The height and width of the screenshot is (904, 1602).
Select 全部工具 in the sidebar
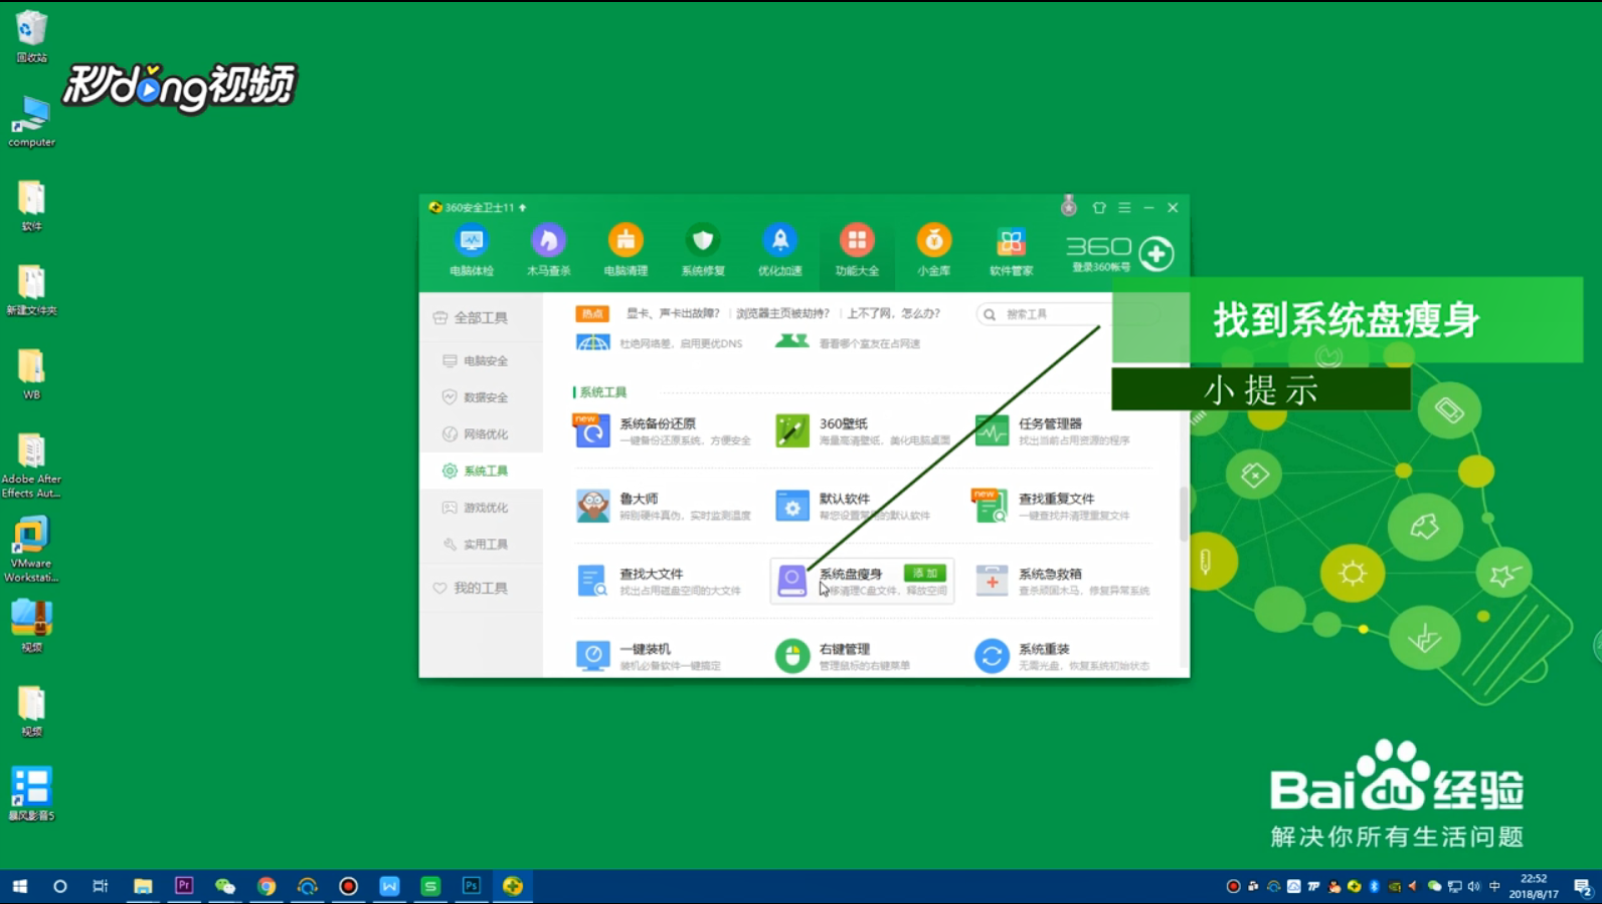click(x=481, y=318)
